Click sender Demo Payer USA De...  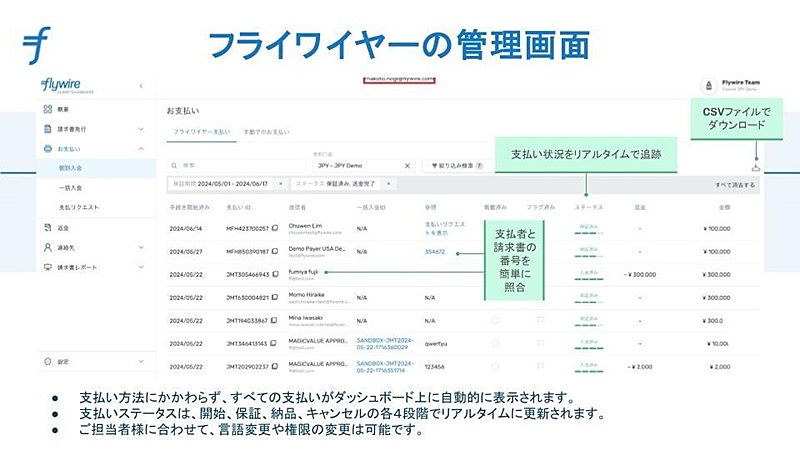pyautogui.click(x=317, y=248)
